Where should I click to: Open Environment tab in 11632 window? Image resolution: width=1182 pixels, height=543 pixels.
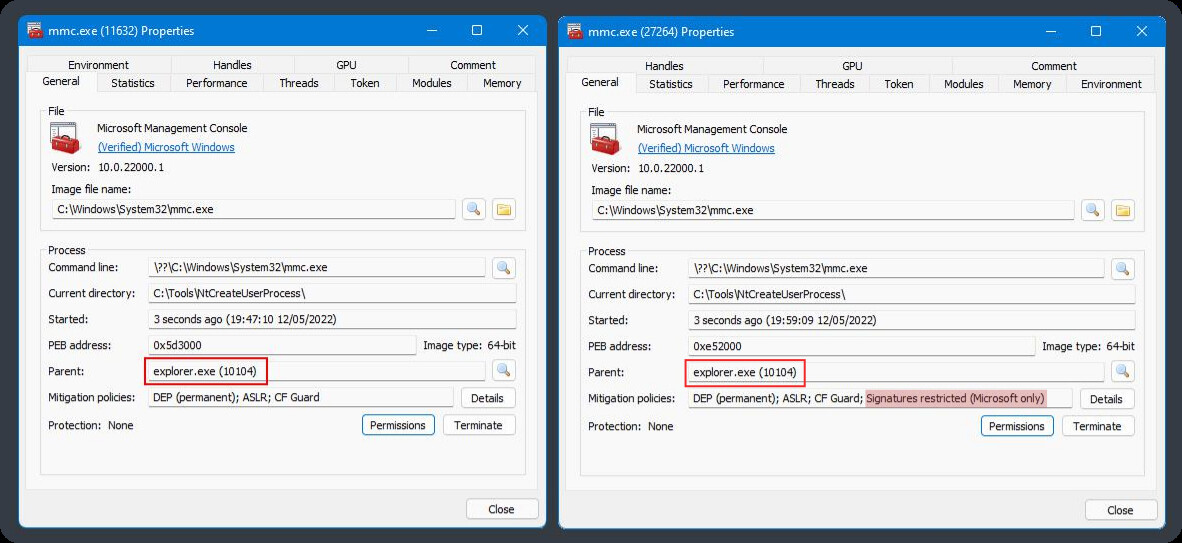click(98, 65)
